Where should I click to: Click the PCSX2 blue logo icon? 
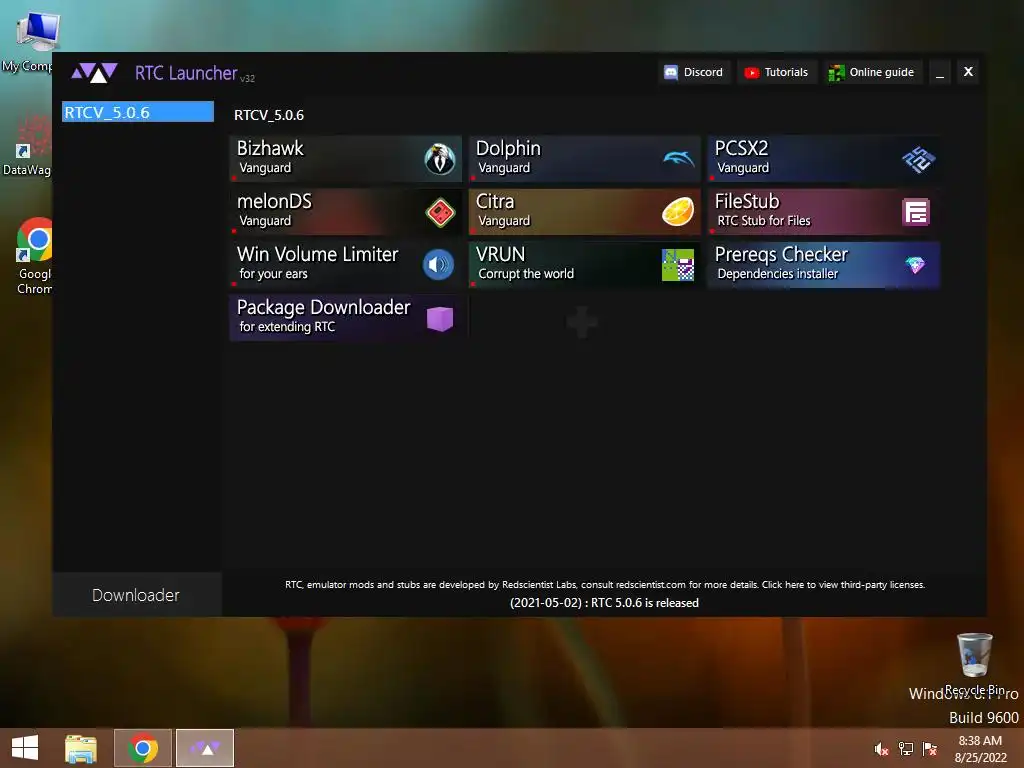918,159
